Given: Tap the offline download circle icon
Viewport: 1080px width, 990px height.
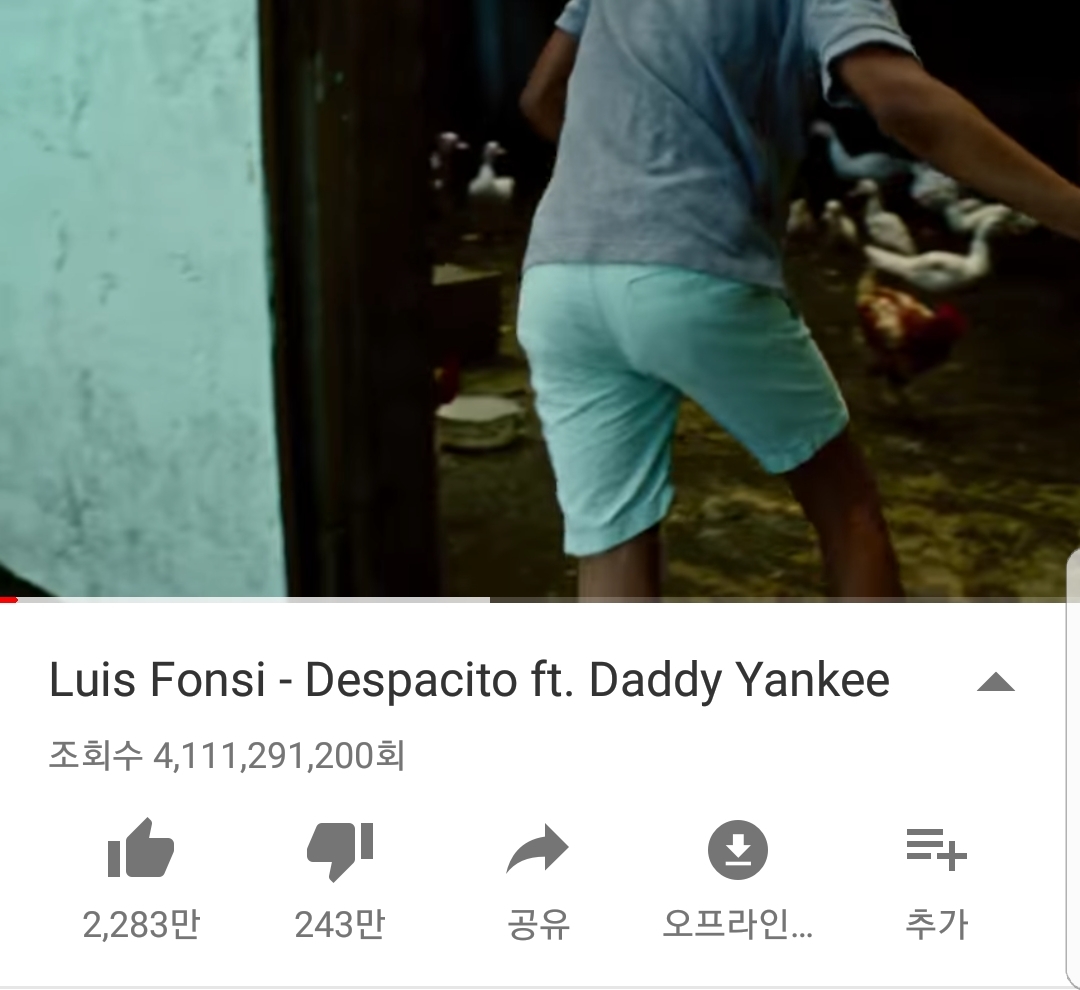Looking at the screenshot, I should point(738,849).
